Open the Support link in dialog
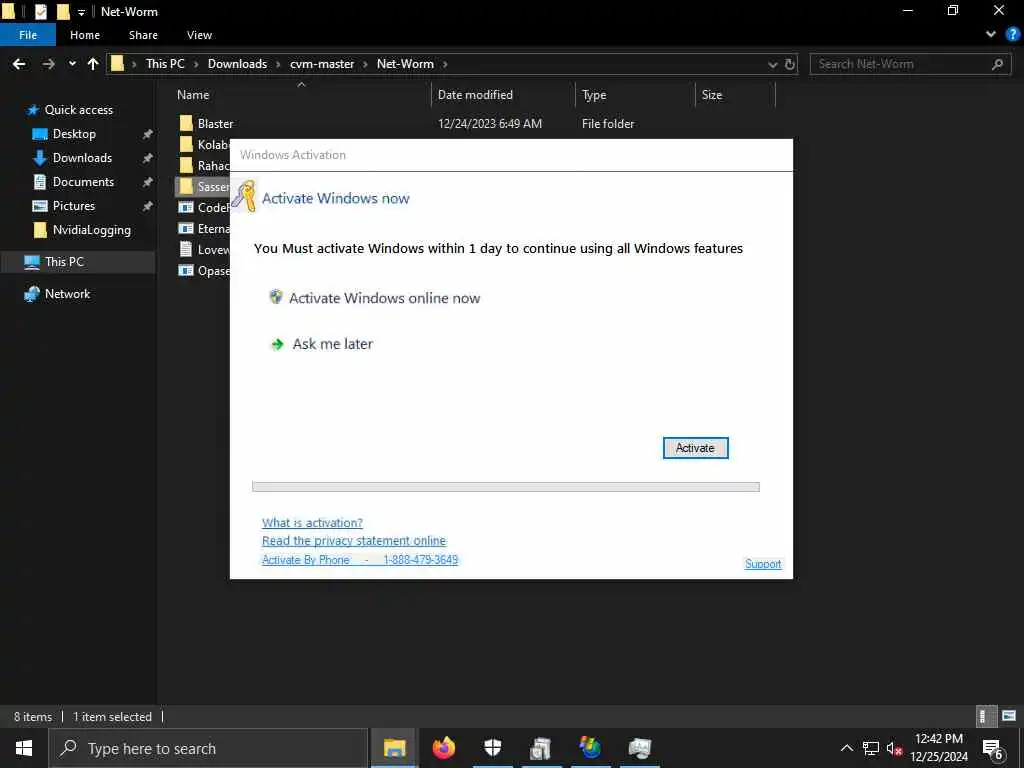This screenshot has width=1024, height=768. click(763, 564)
